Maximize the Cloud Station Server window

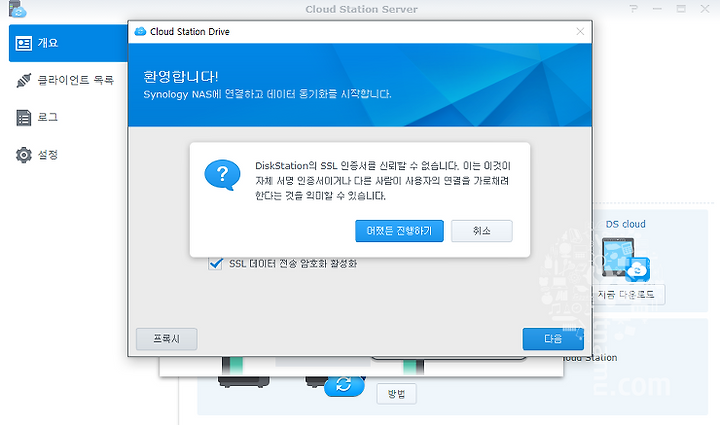pyautogui.click(x=681, y=9)
